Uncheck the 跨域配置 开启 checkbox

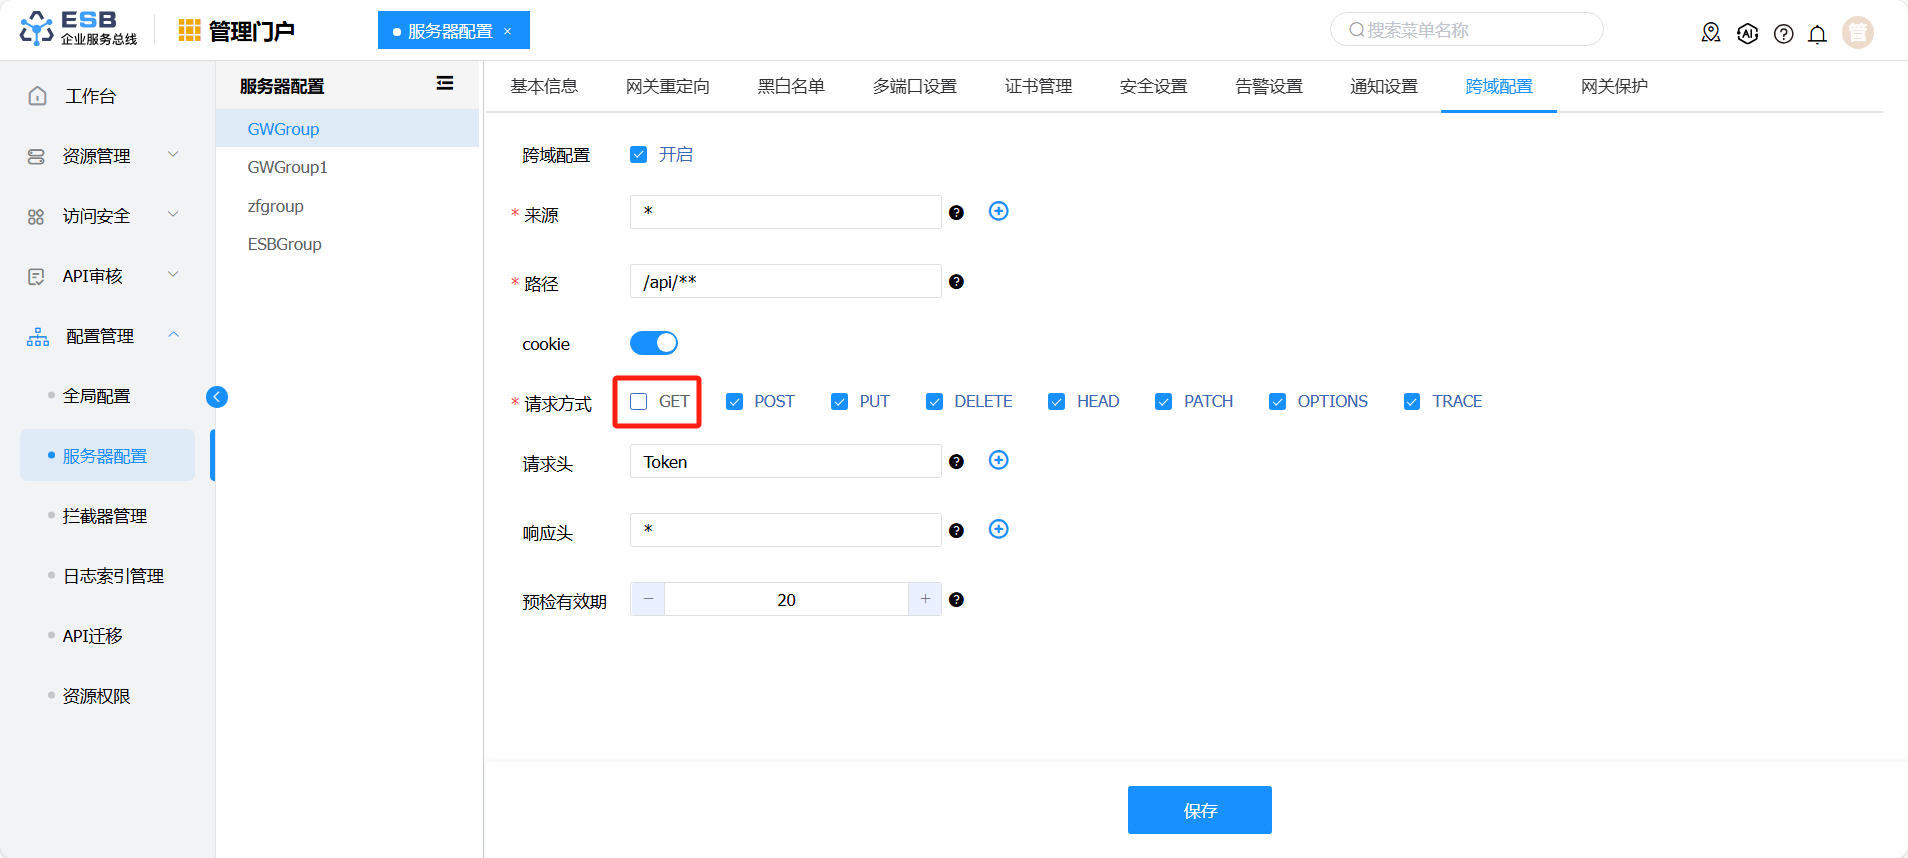point(638,154)
